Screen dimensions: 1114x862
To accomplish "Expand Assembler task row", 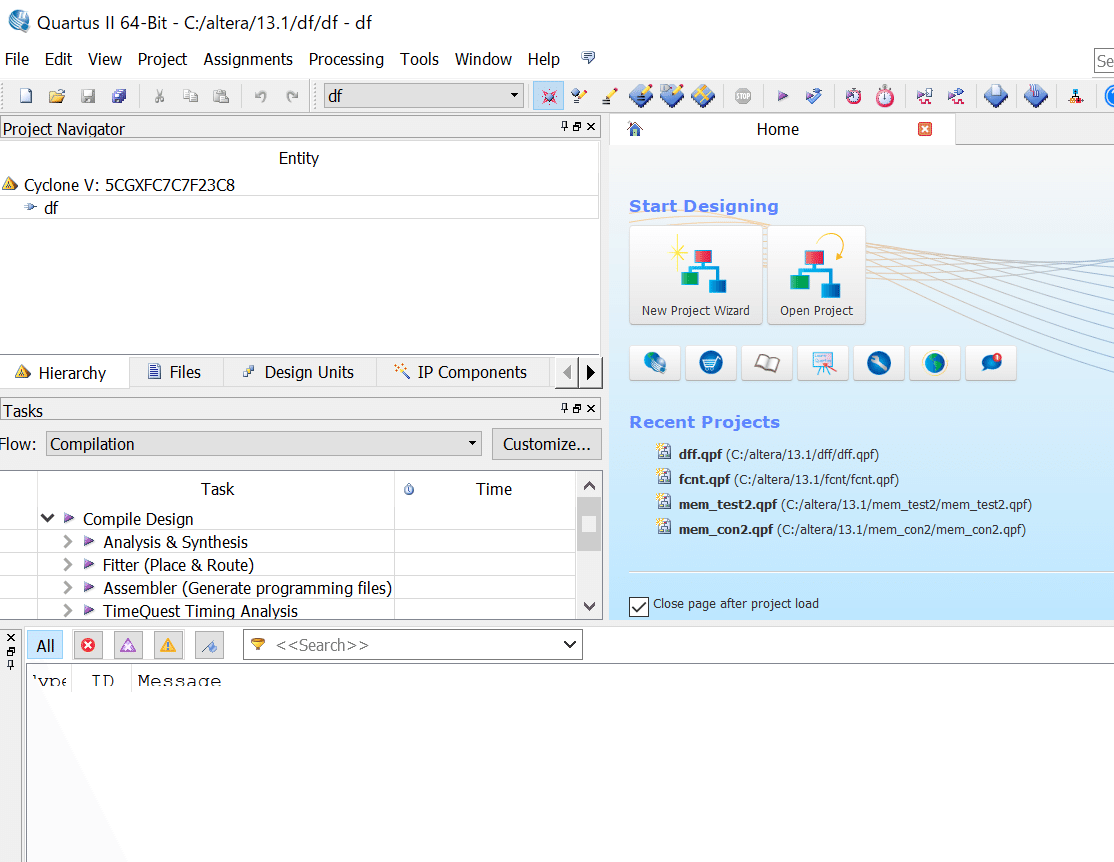I will (67, 588).
